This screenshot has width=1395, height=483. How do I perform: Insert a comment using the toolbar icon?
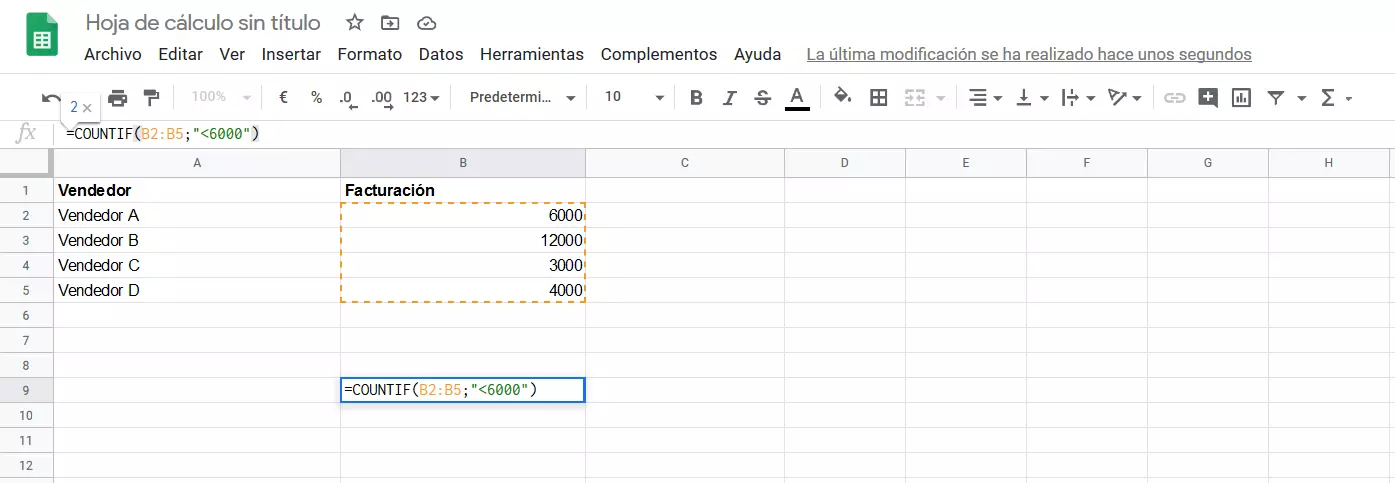click(x=1208, y=97)
